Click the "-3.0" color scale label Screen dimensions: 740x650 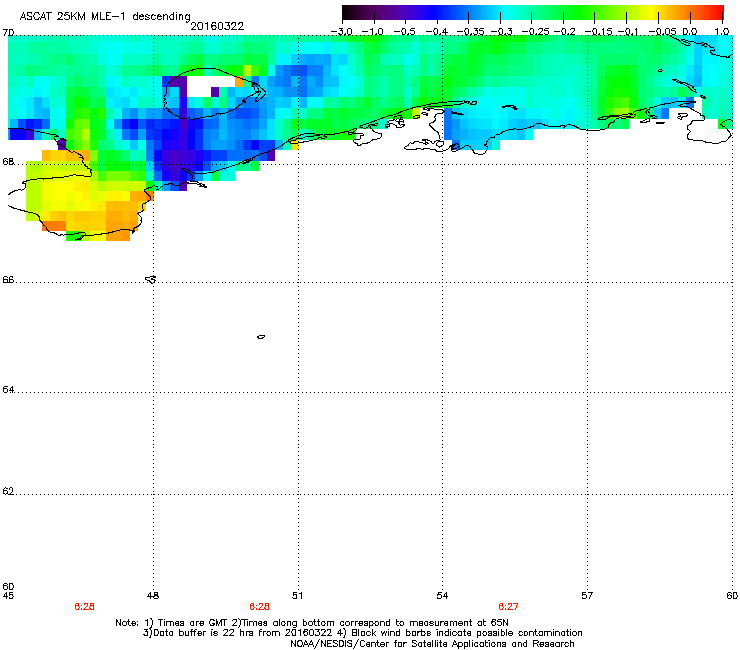click(x=341, y=32)
